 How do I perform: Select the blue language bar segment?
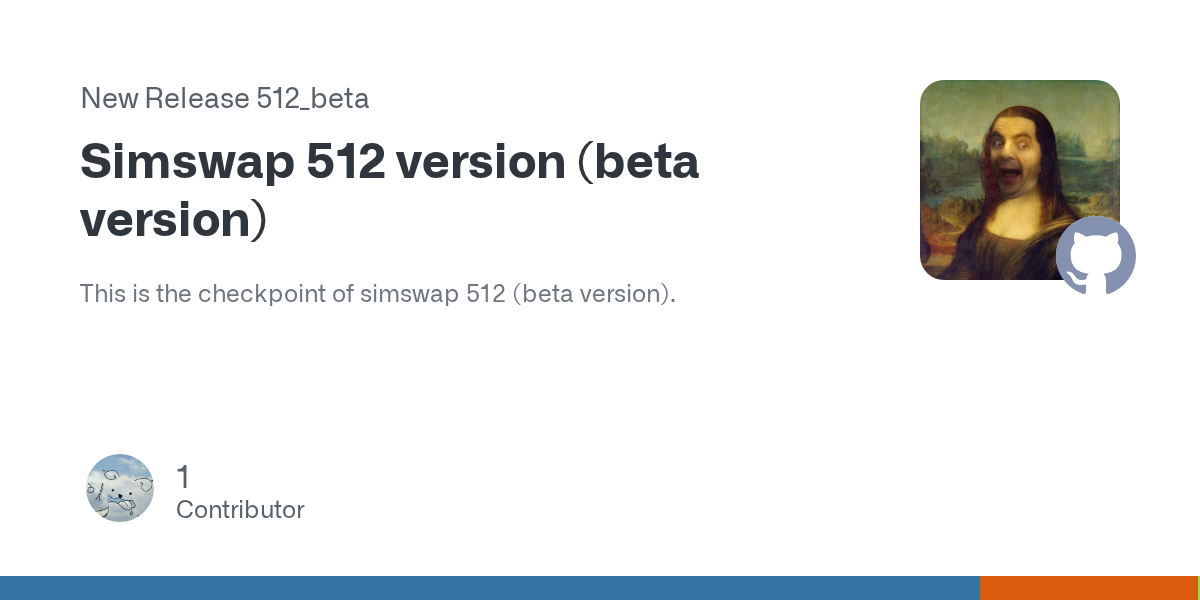(489, 588)
